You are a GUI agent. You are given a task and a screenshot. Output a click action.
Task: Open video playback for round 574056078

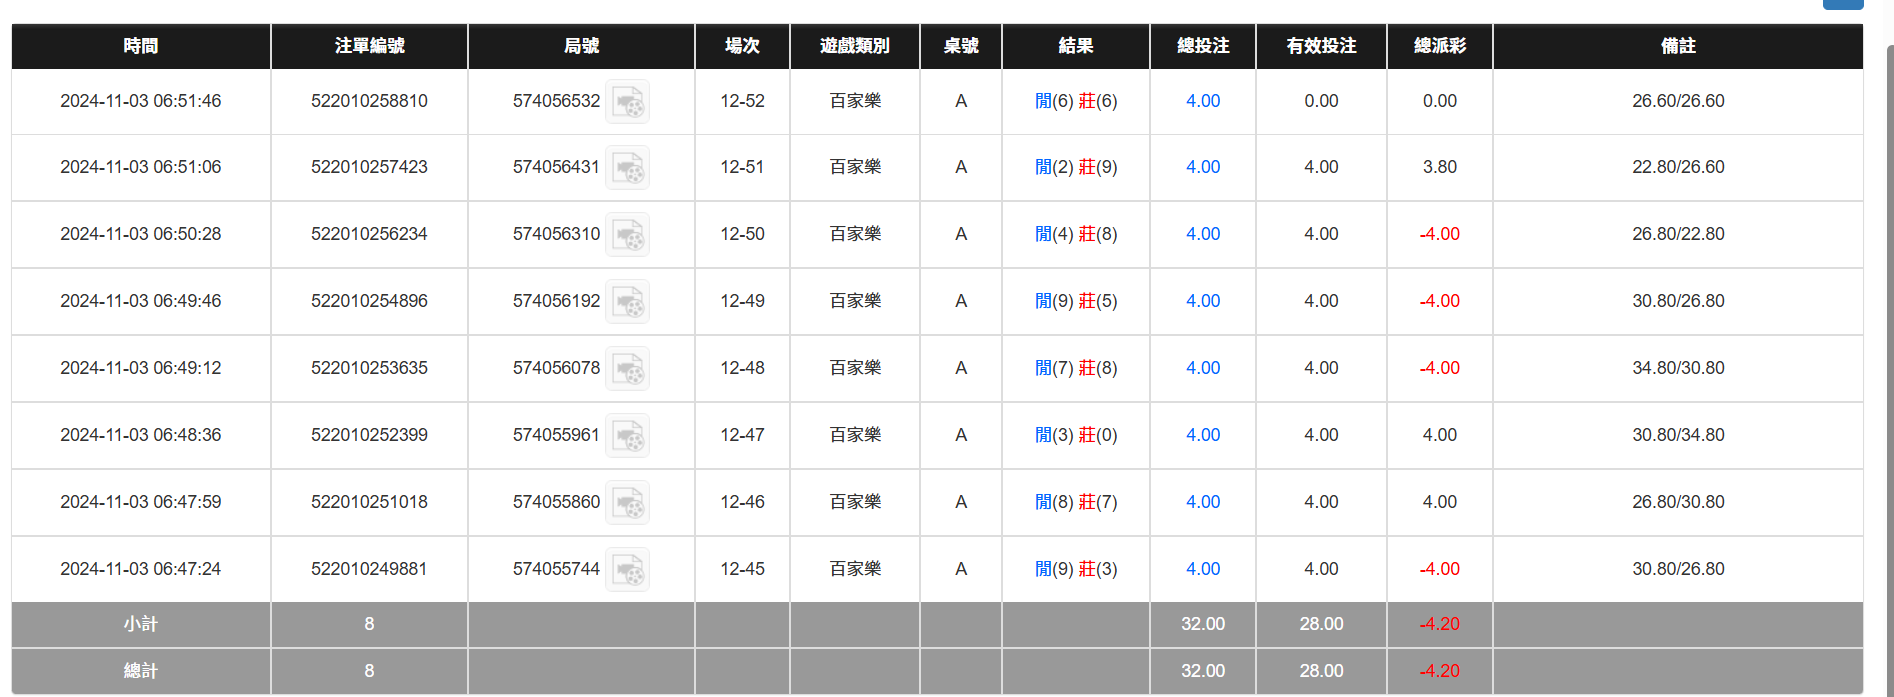pyautogui.click(x=628, y=368)
